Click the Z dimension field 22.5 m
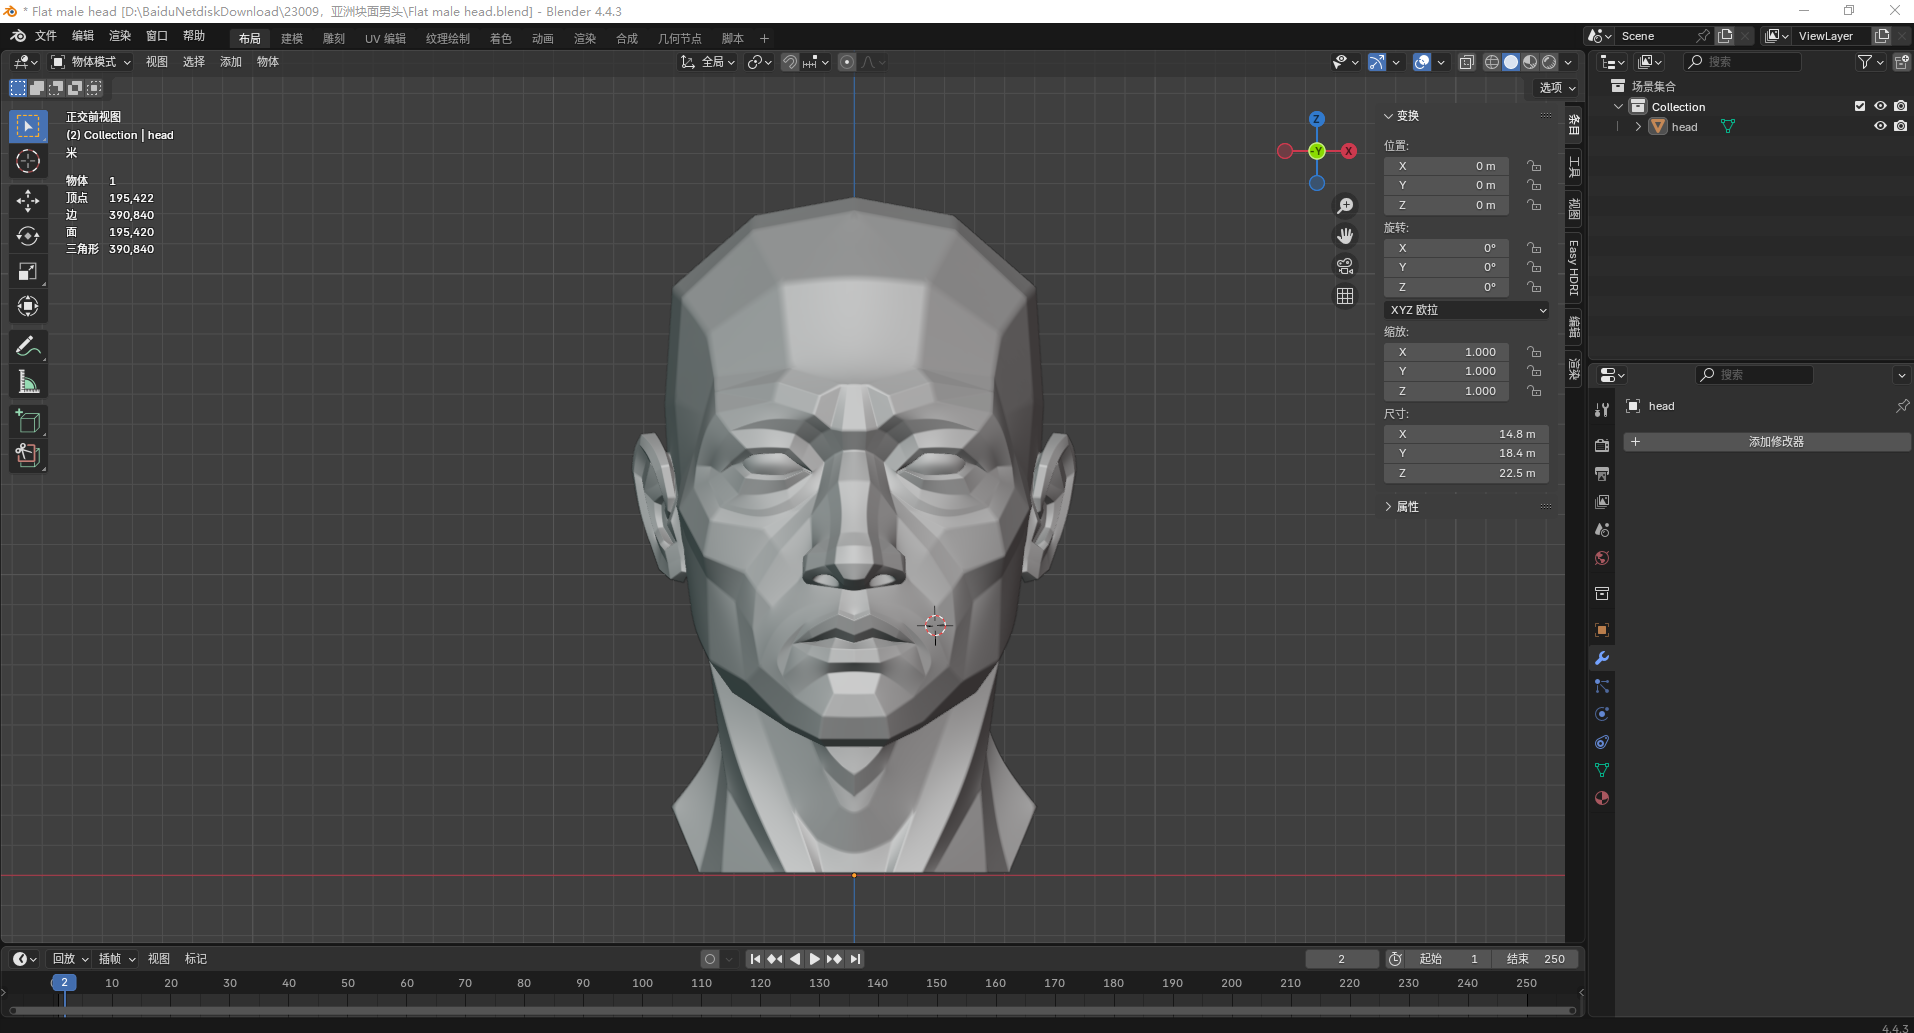 click(x=1466, y=473)
